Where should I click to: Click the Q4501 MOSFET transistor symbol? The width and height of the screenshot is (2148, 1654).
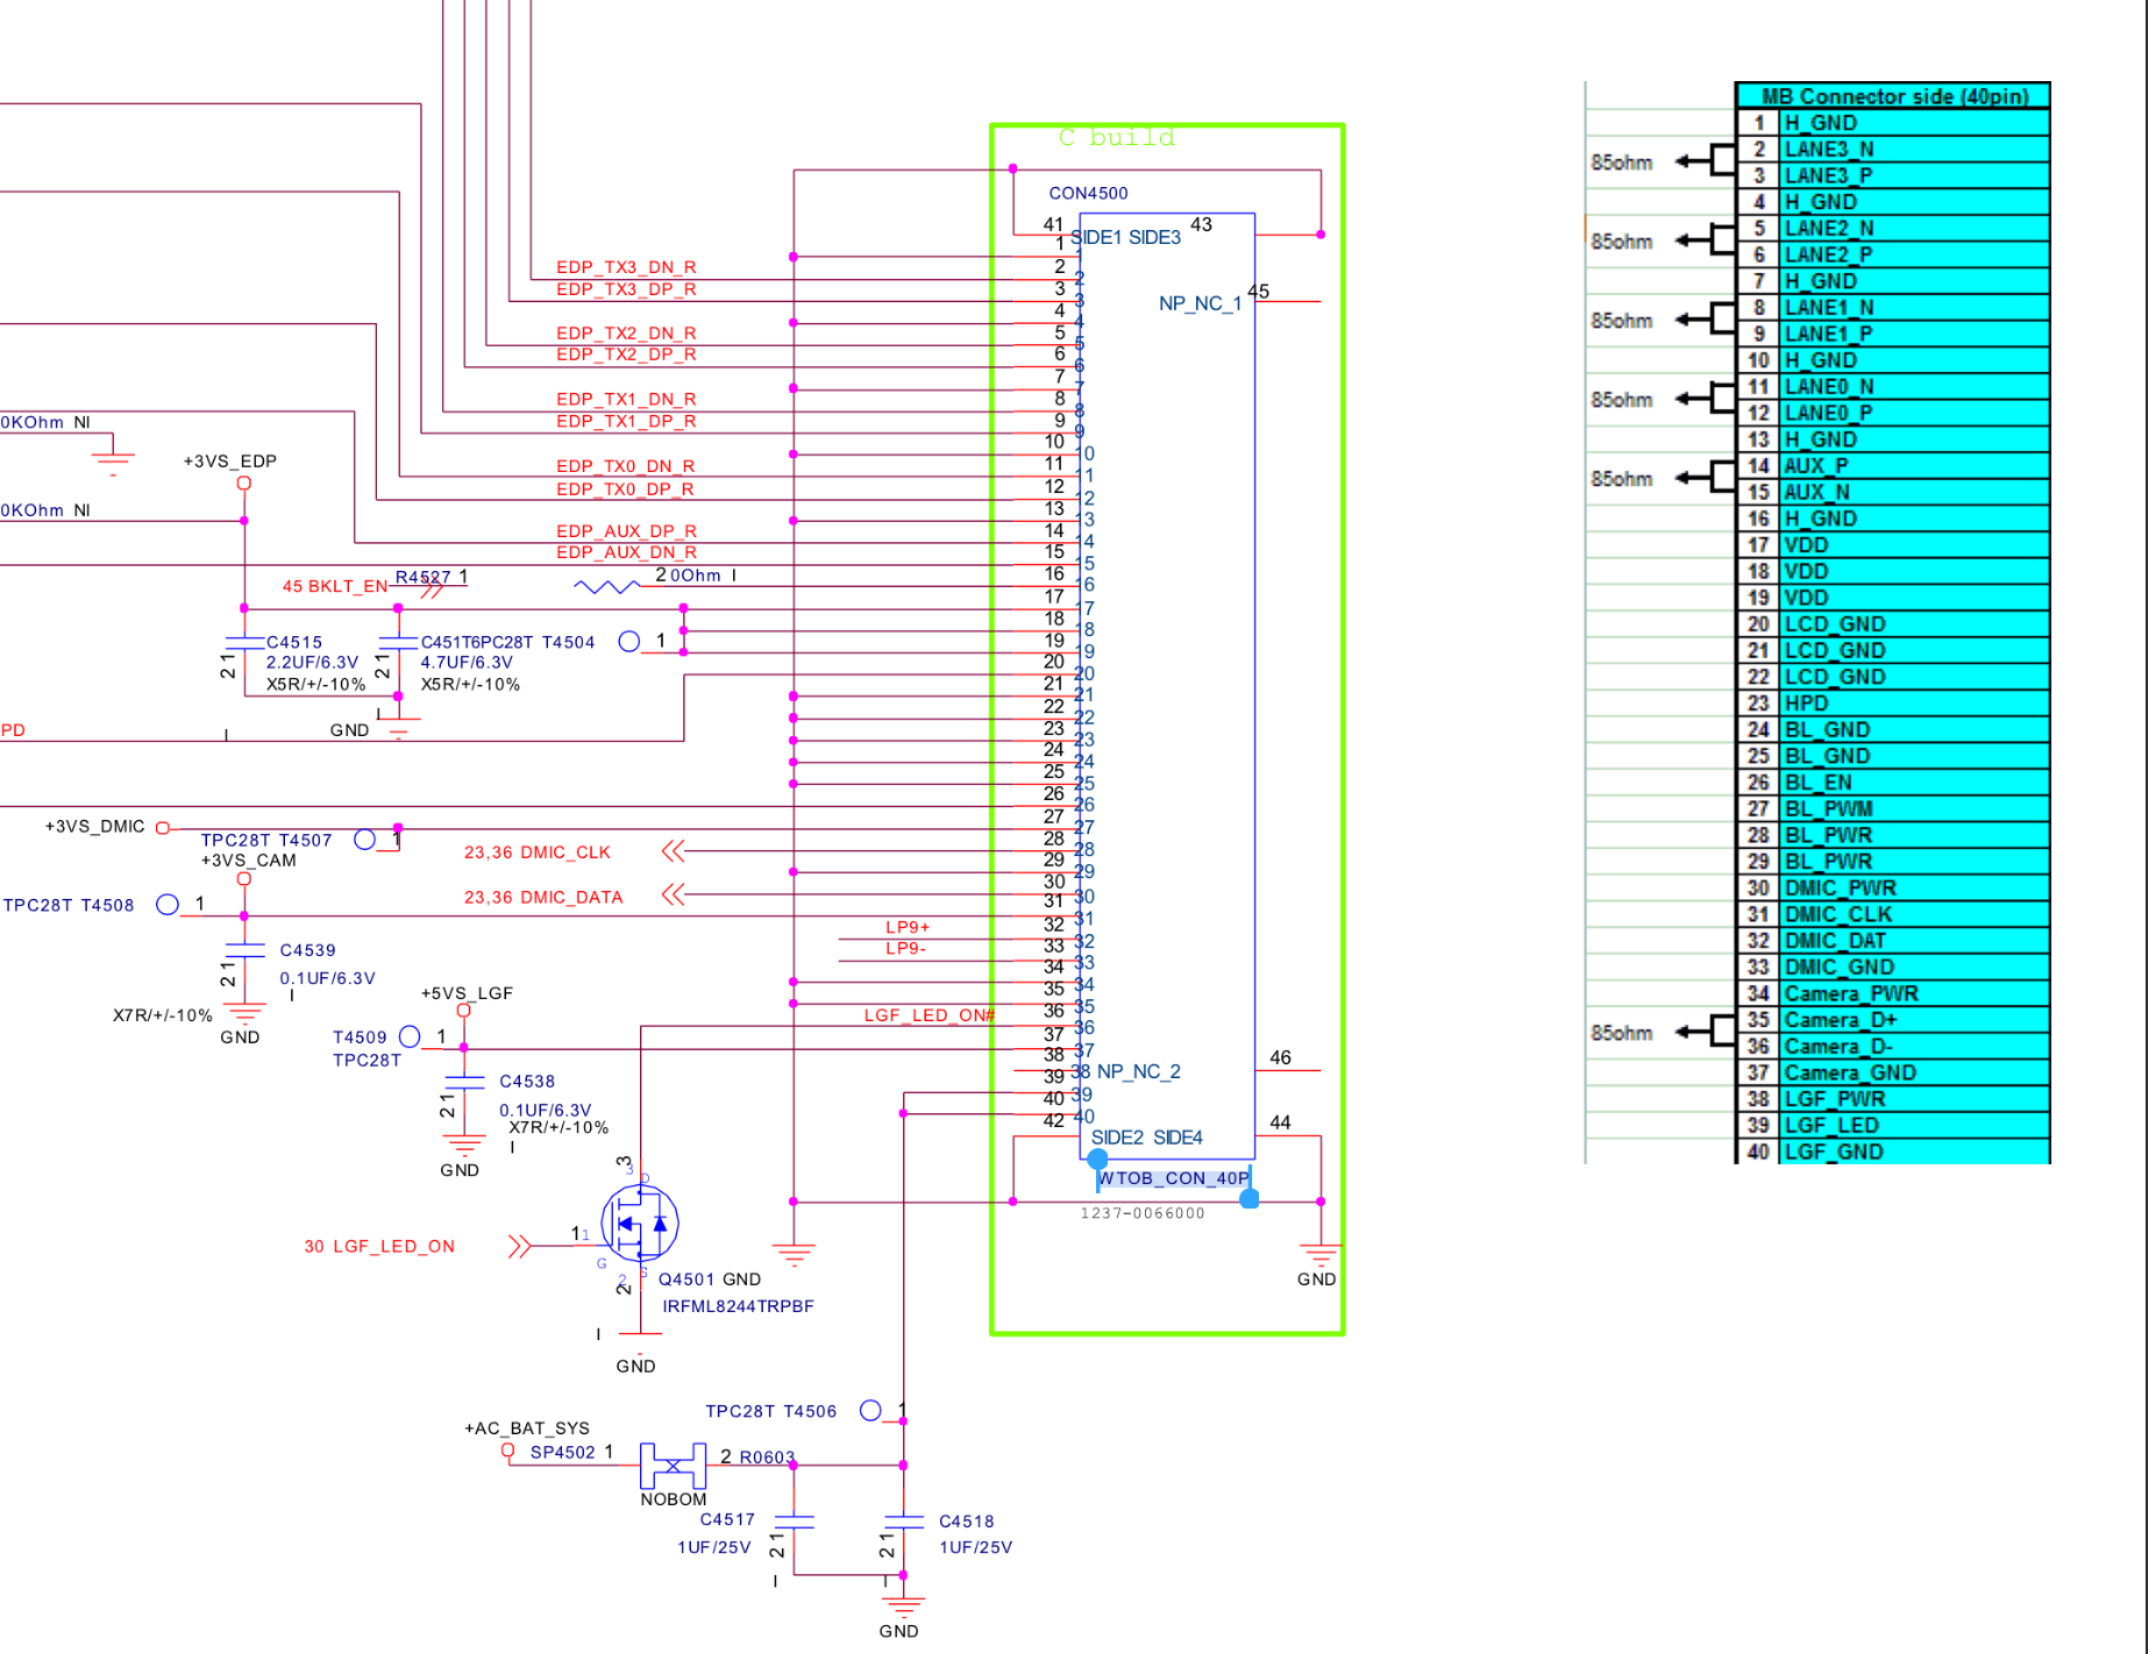pos(640,1223)
